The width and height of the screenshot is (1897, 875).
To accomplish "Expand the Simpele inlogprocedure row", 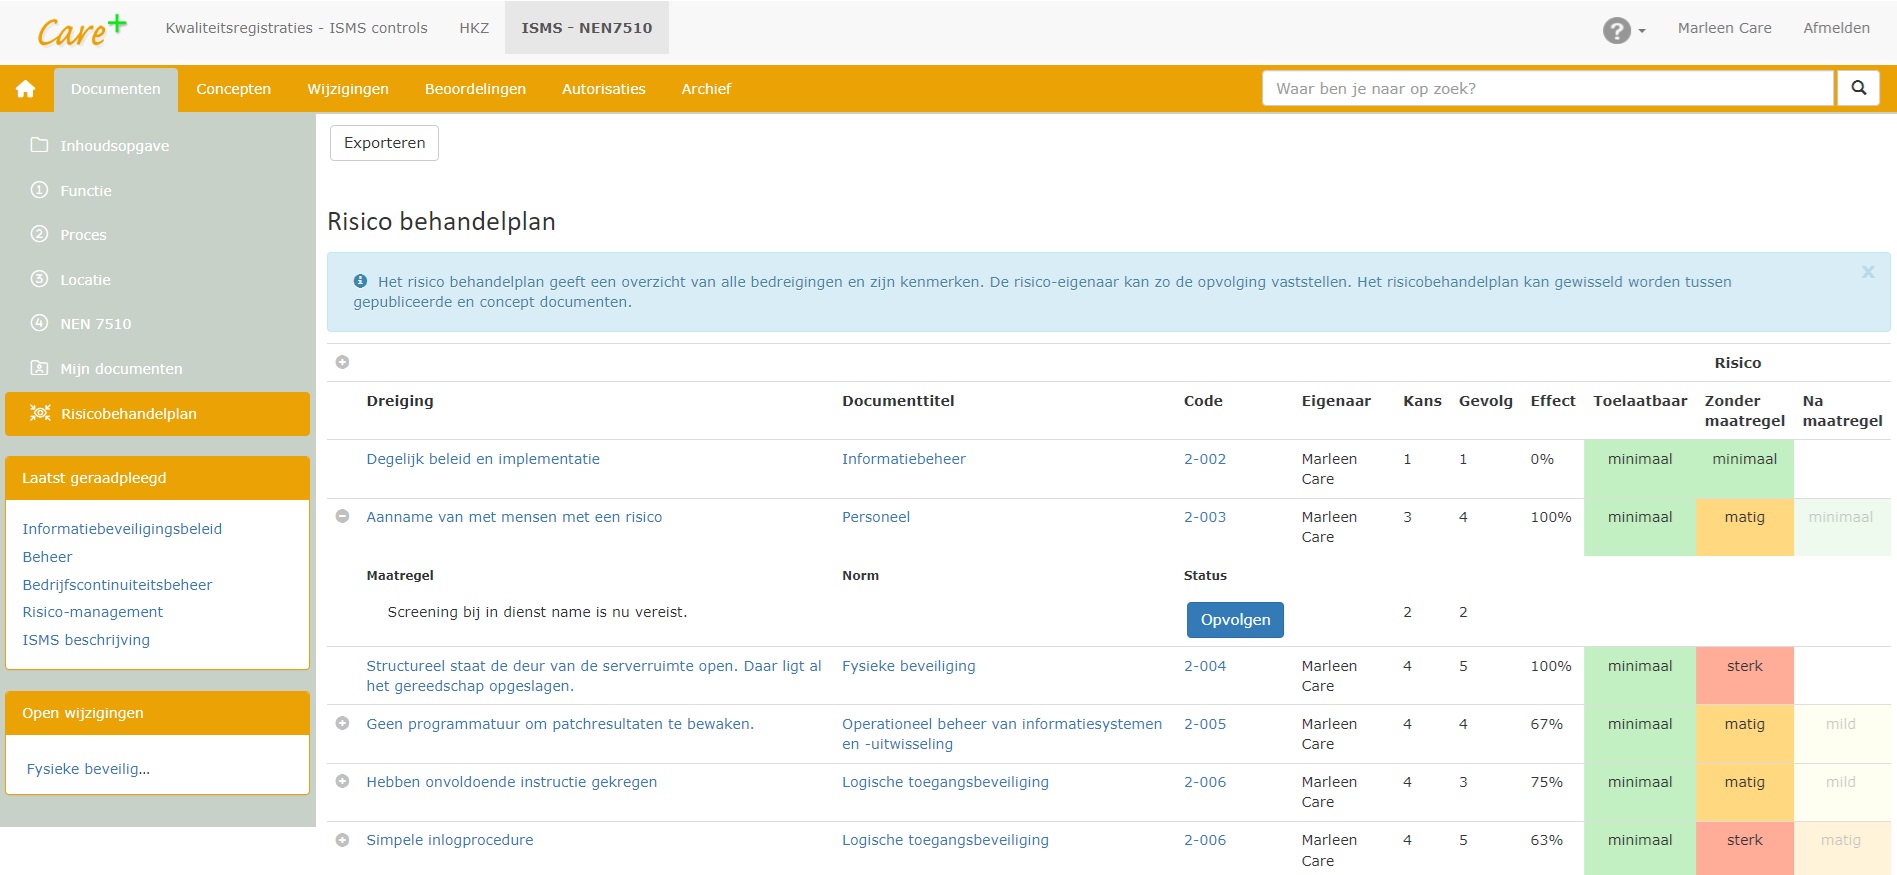I will point(342,840).
